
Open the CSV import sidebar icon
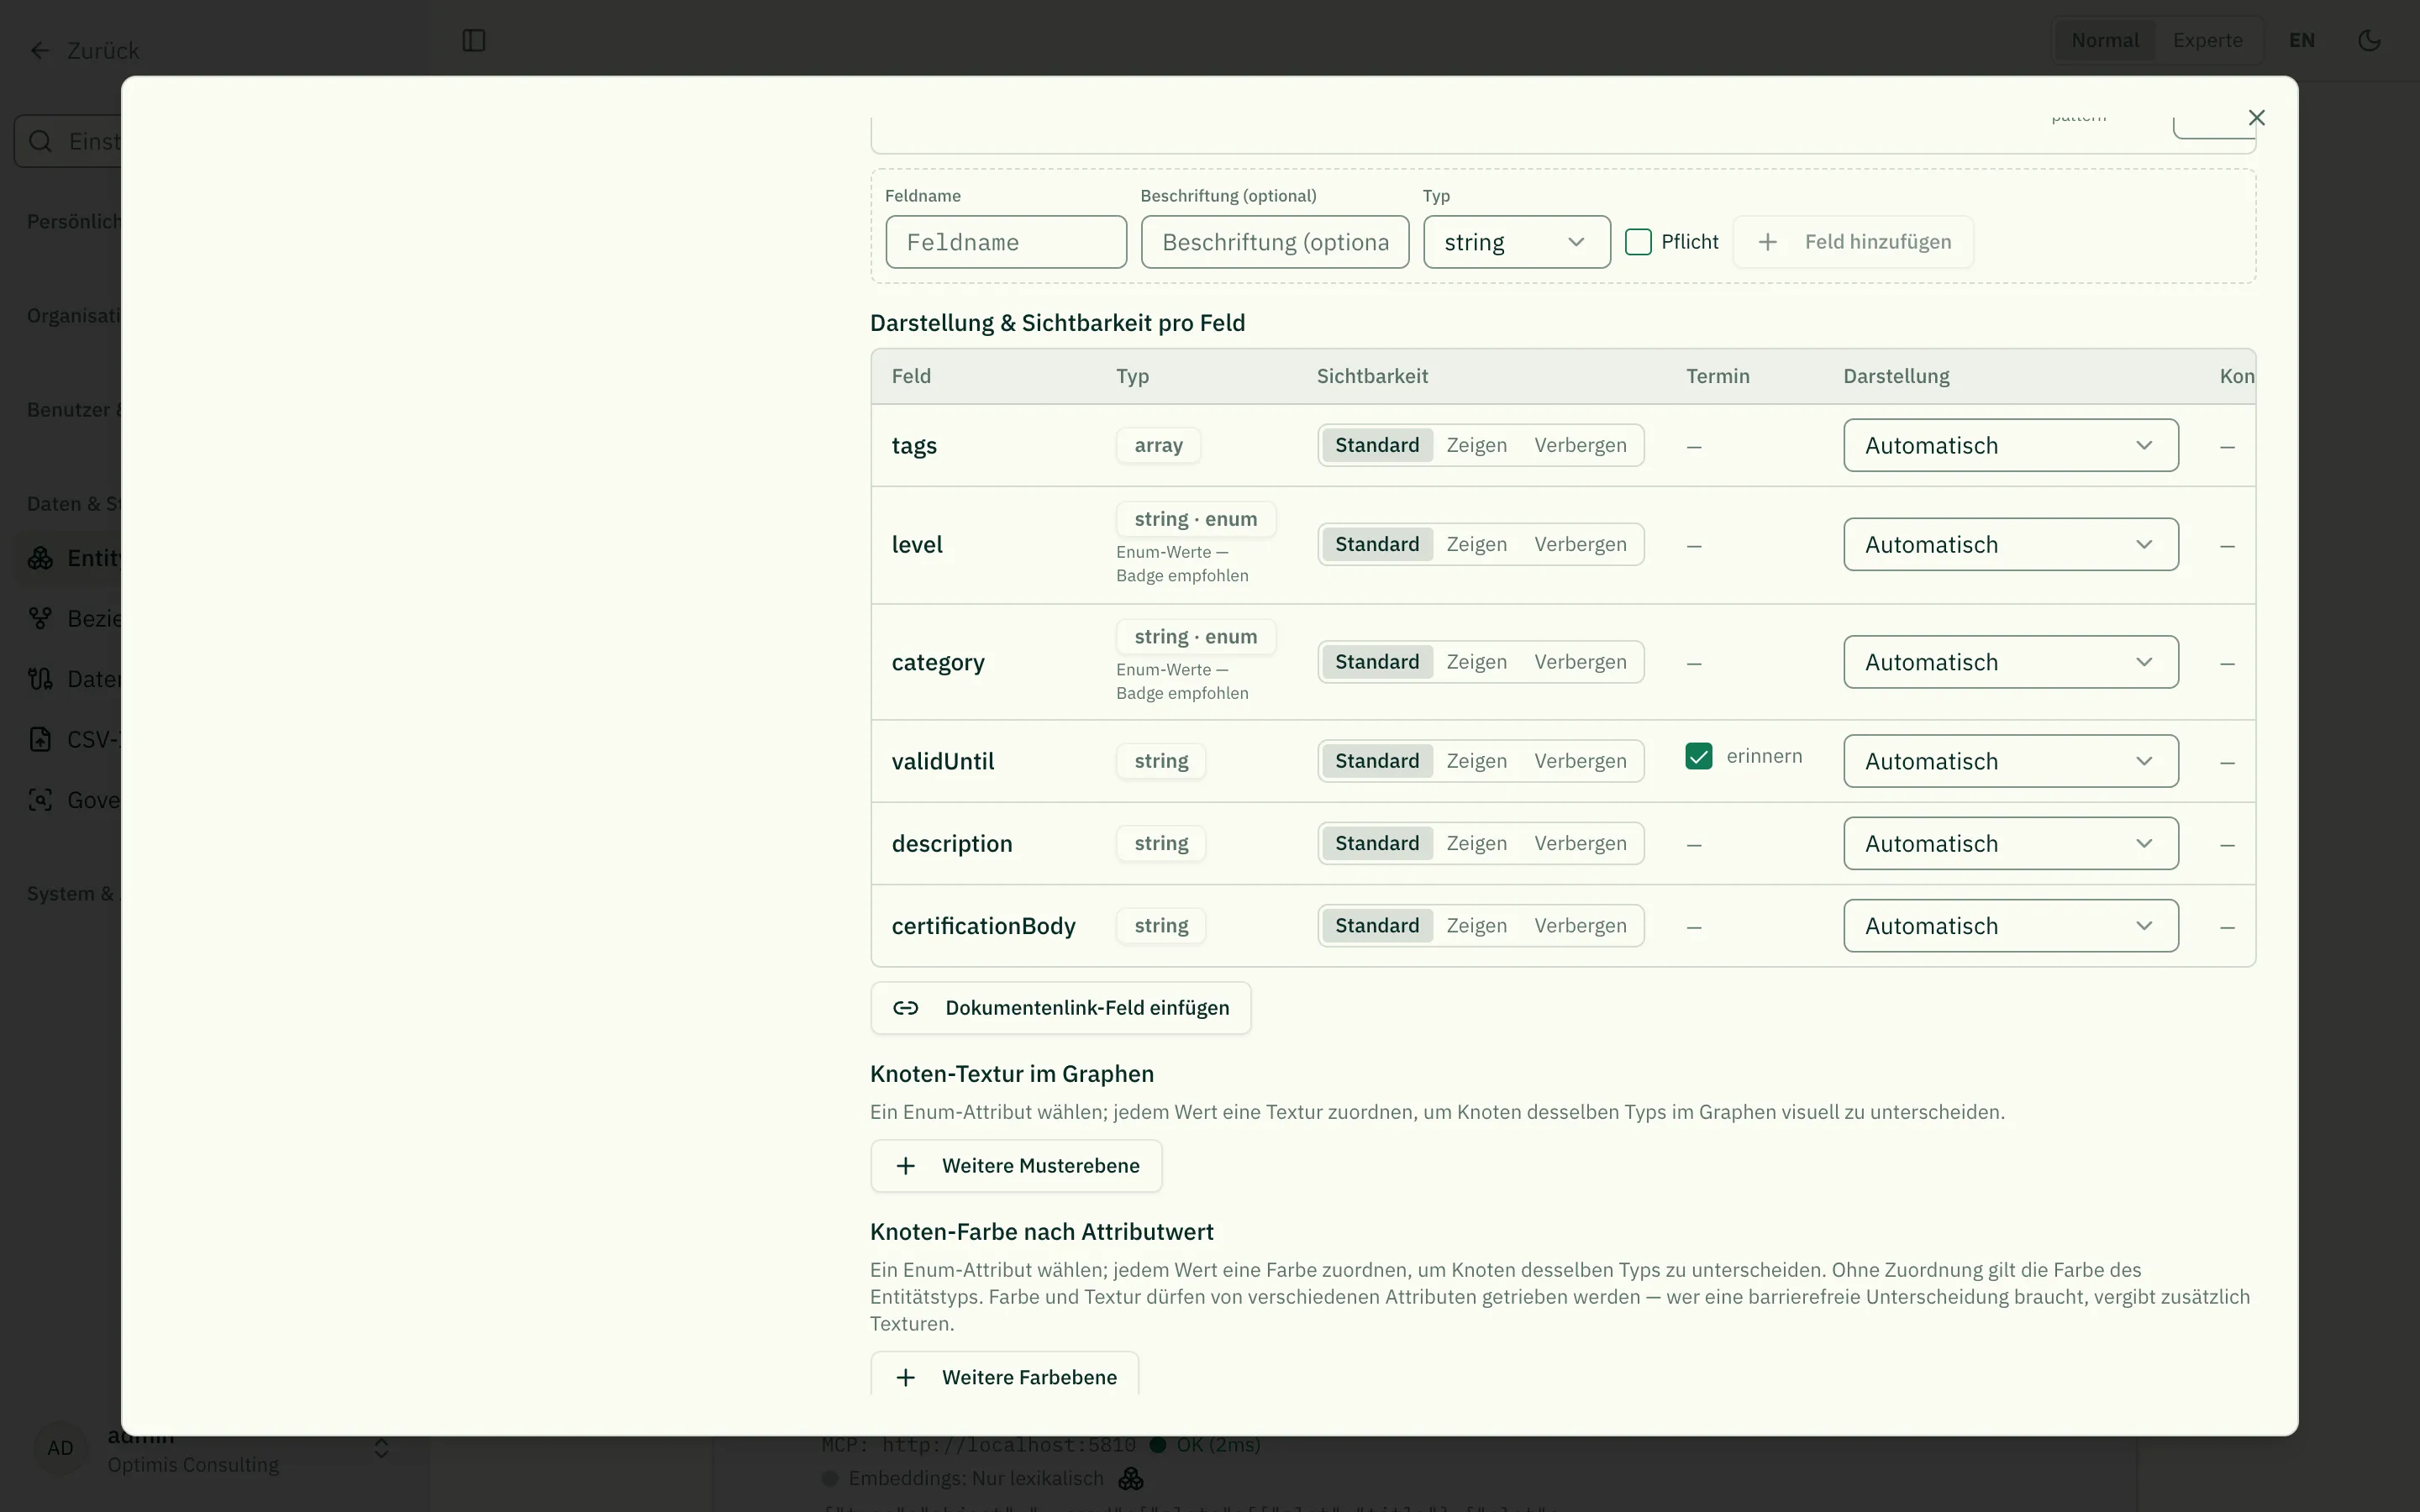coord(40,740)
